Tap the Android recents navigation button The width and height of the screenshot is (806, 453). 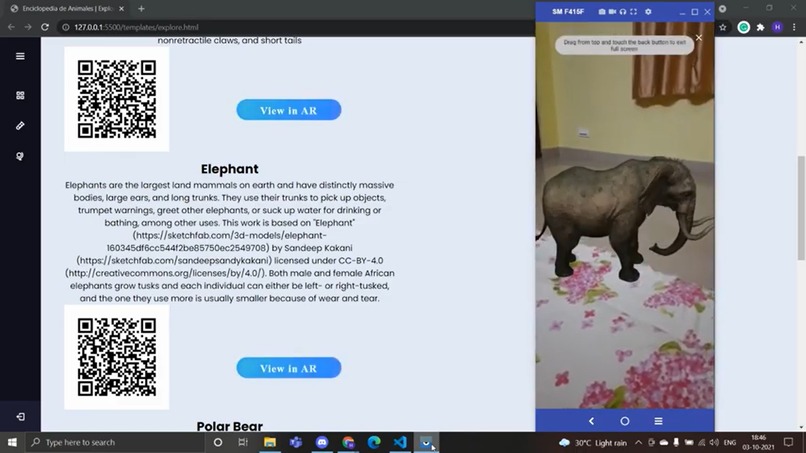[658, 421]
